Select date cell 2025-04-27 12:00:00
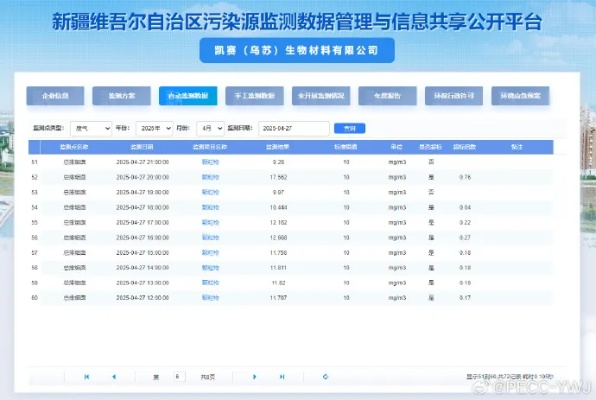Viewport: 596px width, 400px height. 143,298
